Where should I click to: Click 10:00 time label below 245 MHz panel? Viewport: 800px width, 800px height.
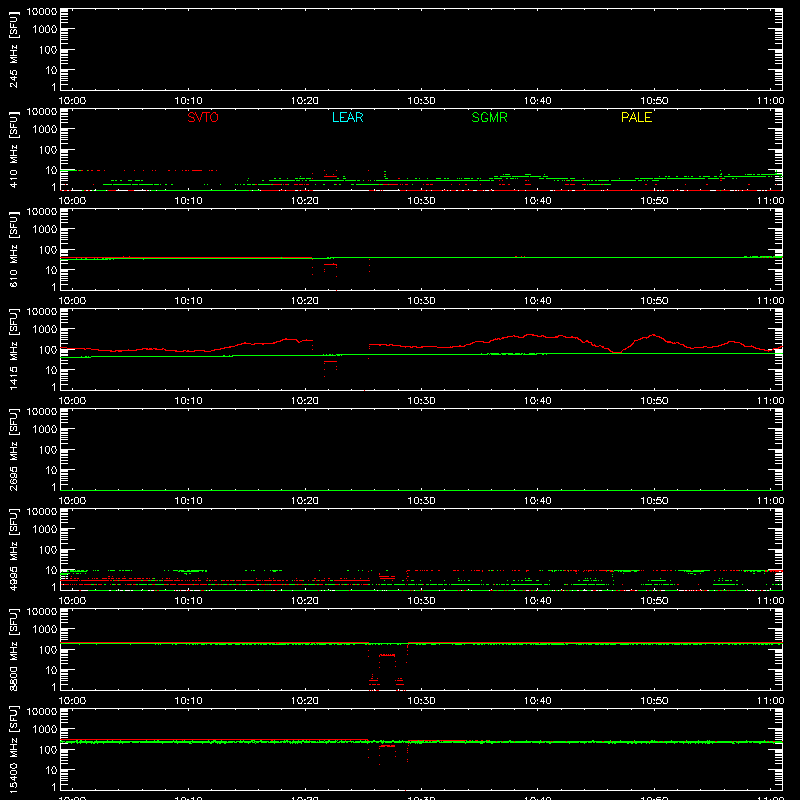tap(72, 101)
